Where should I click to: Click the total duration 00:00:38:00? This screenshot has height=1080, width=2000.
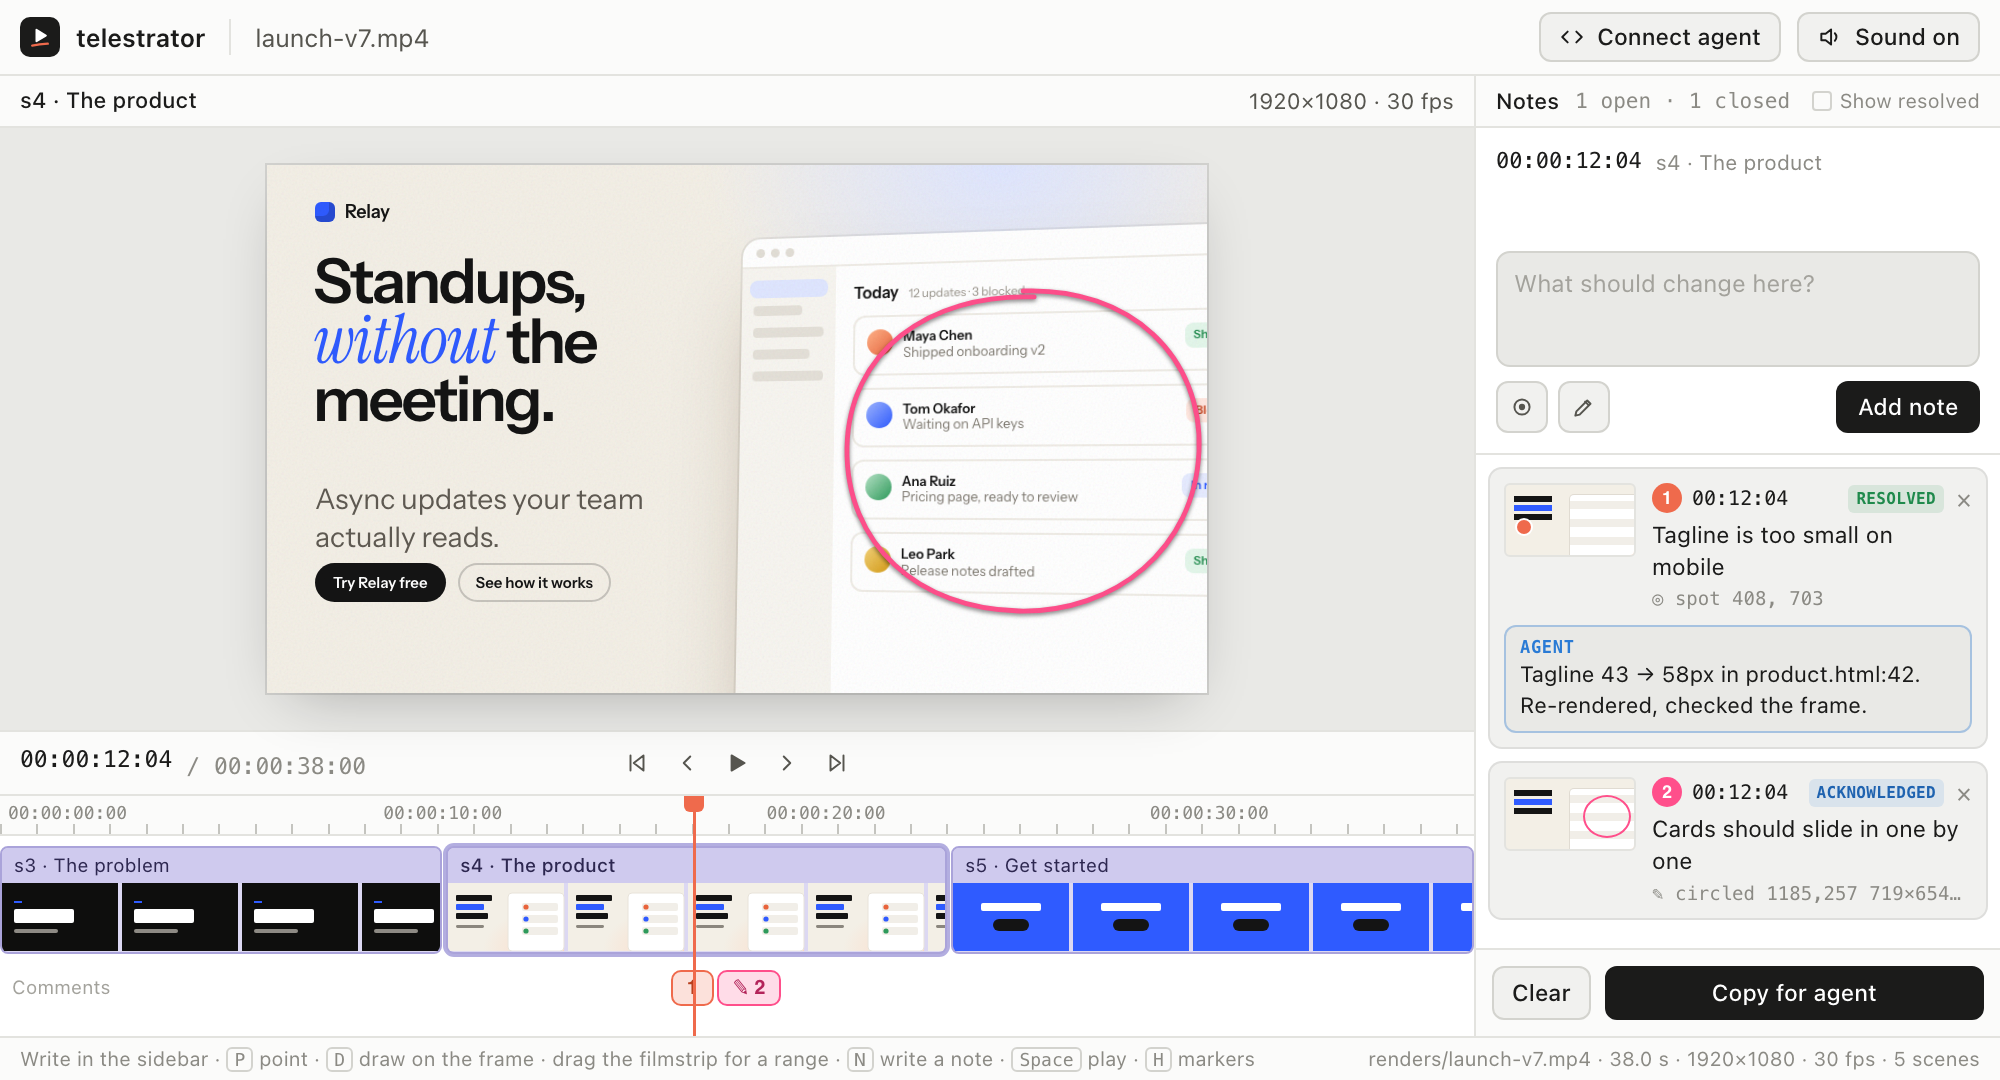coord(290,766)
